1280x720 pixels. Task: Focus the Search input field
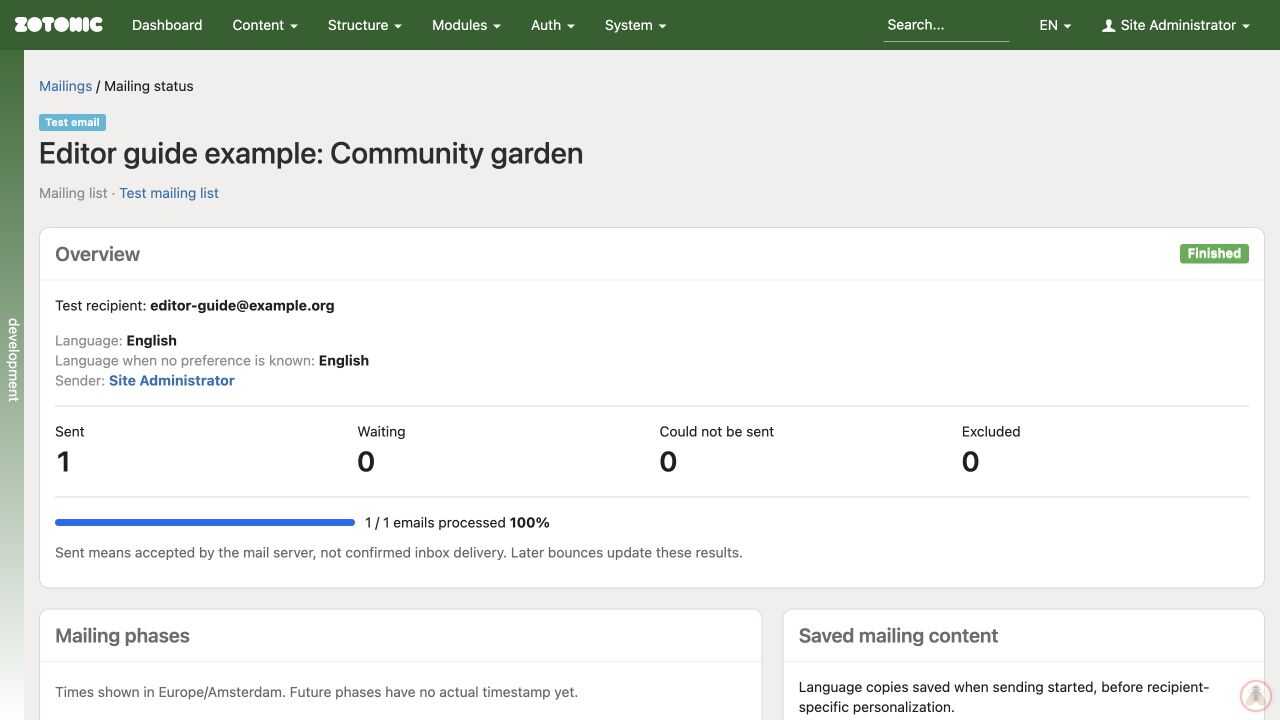[x=946, y=25]
